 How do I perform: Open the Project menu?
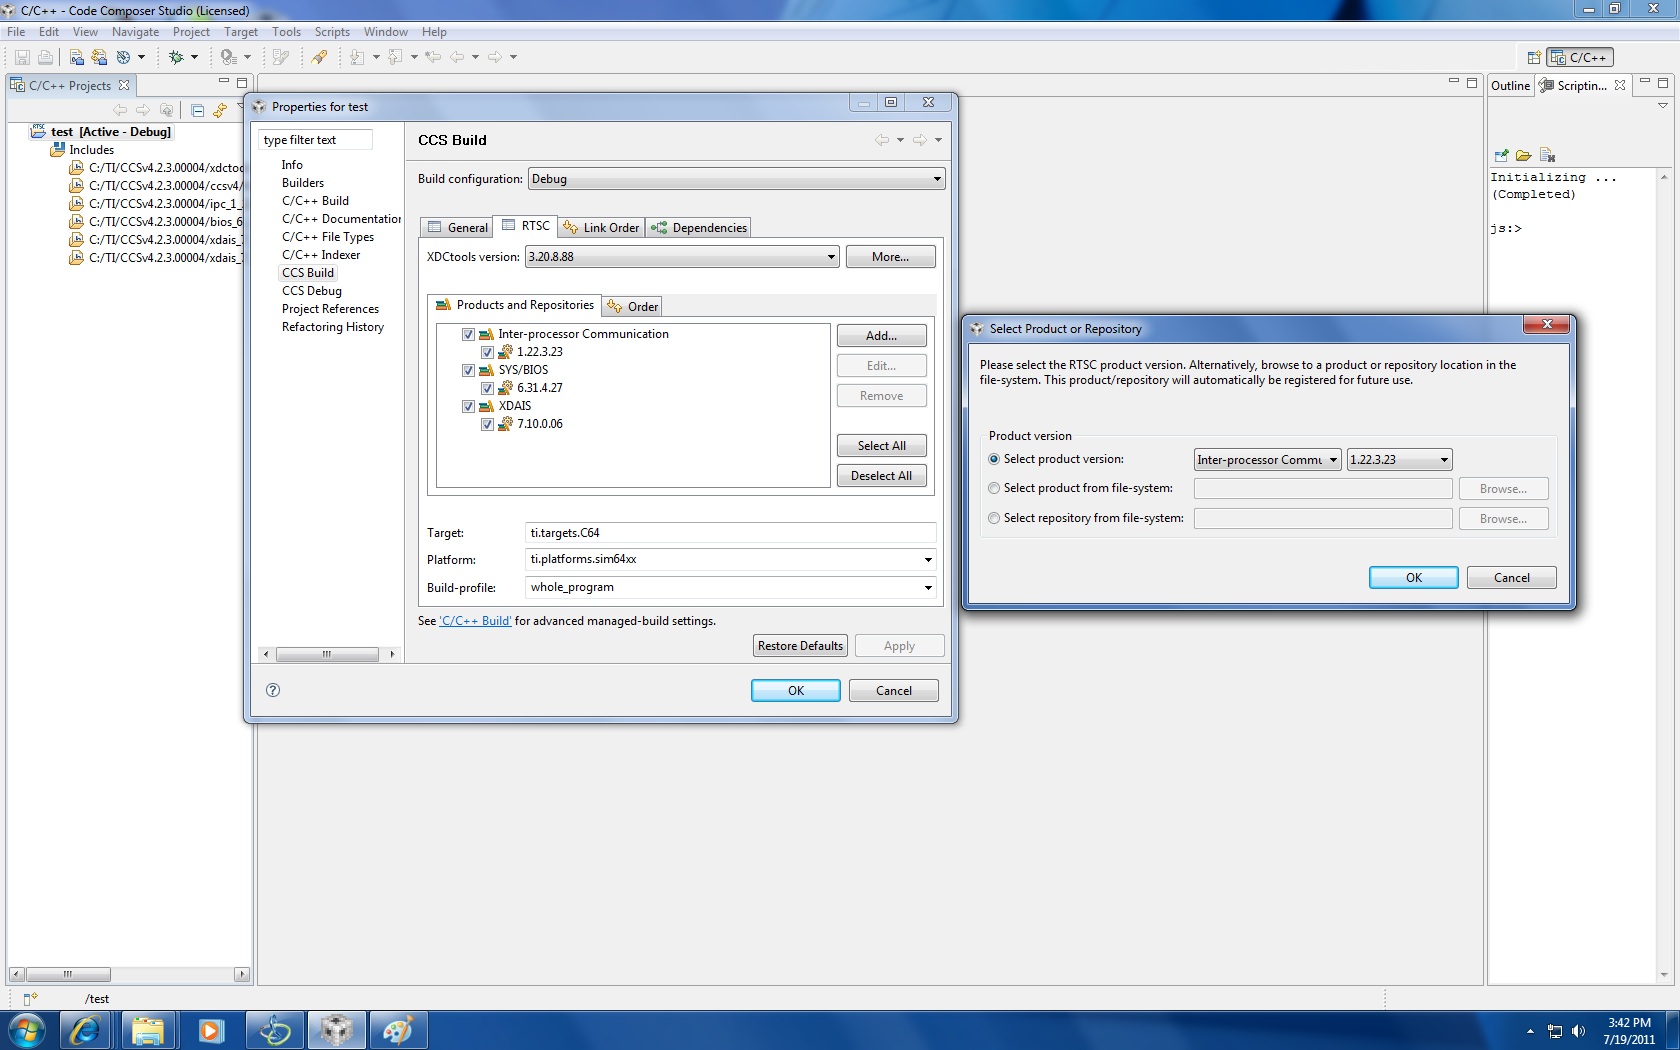click(x=191, y=32)
